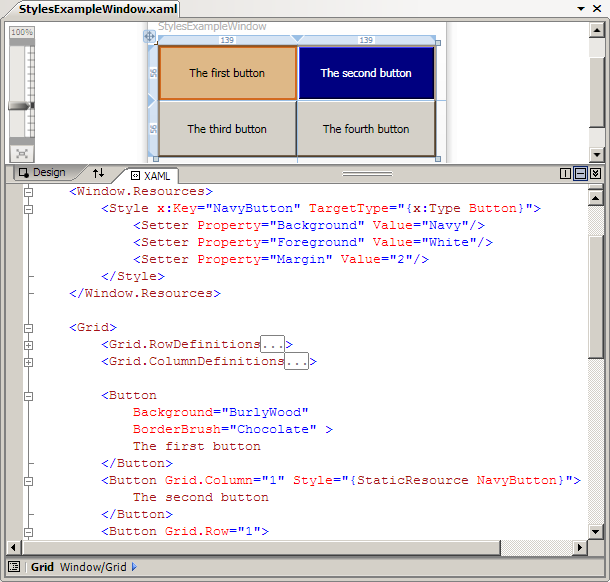Screen dimensions: 610x582
Task: Click the collapsed RowDefinitions ellipsis box
Action: [x=272, y=344]
